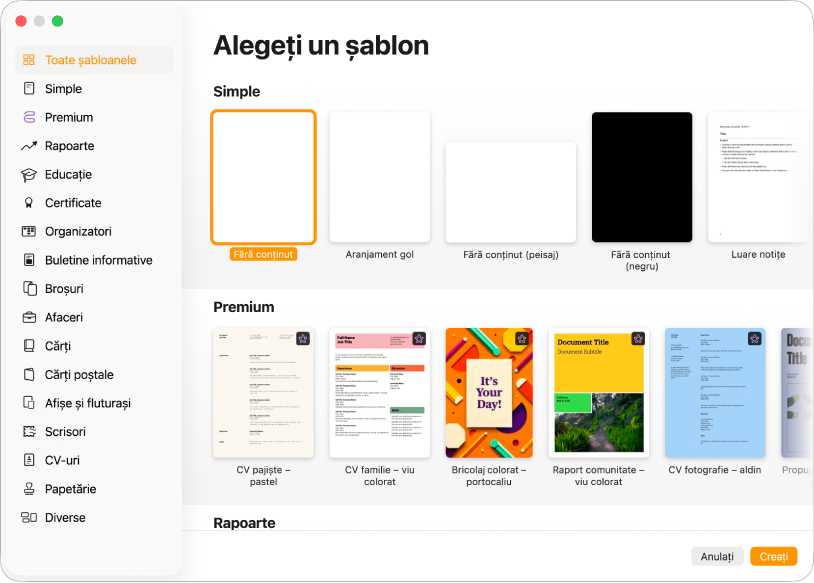The width and height of the screenshot is (814, 583).
Task: Open the Rapoarte chart icon category
Action: (29, 146)
